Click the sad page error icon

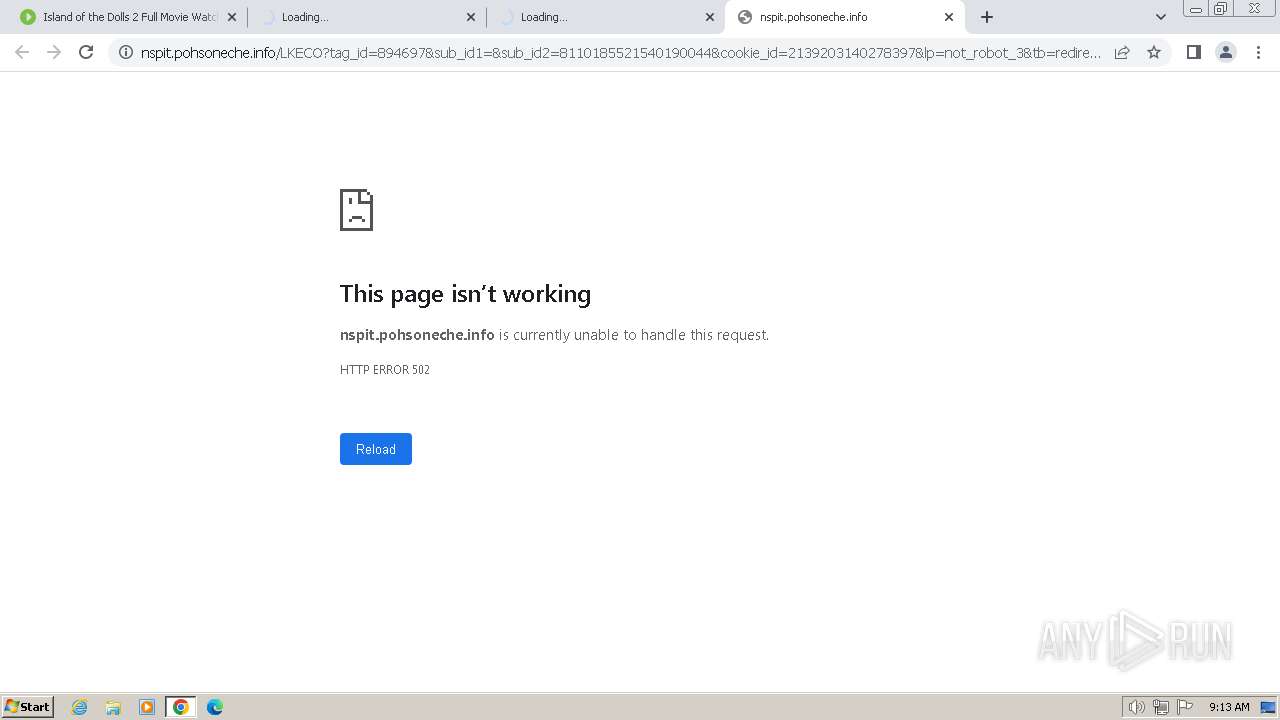(356, 210)
